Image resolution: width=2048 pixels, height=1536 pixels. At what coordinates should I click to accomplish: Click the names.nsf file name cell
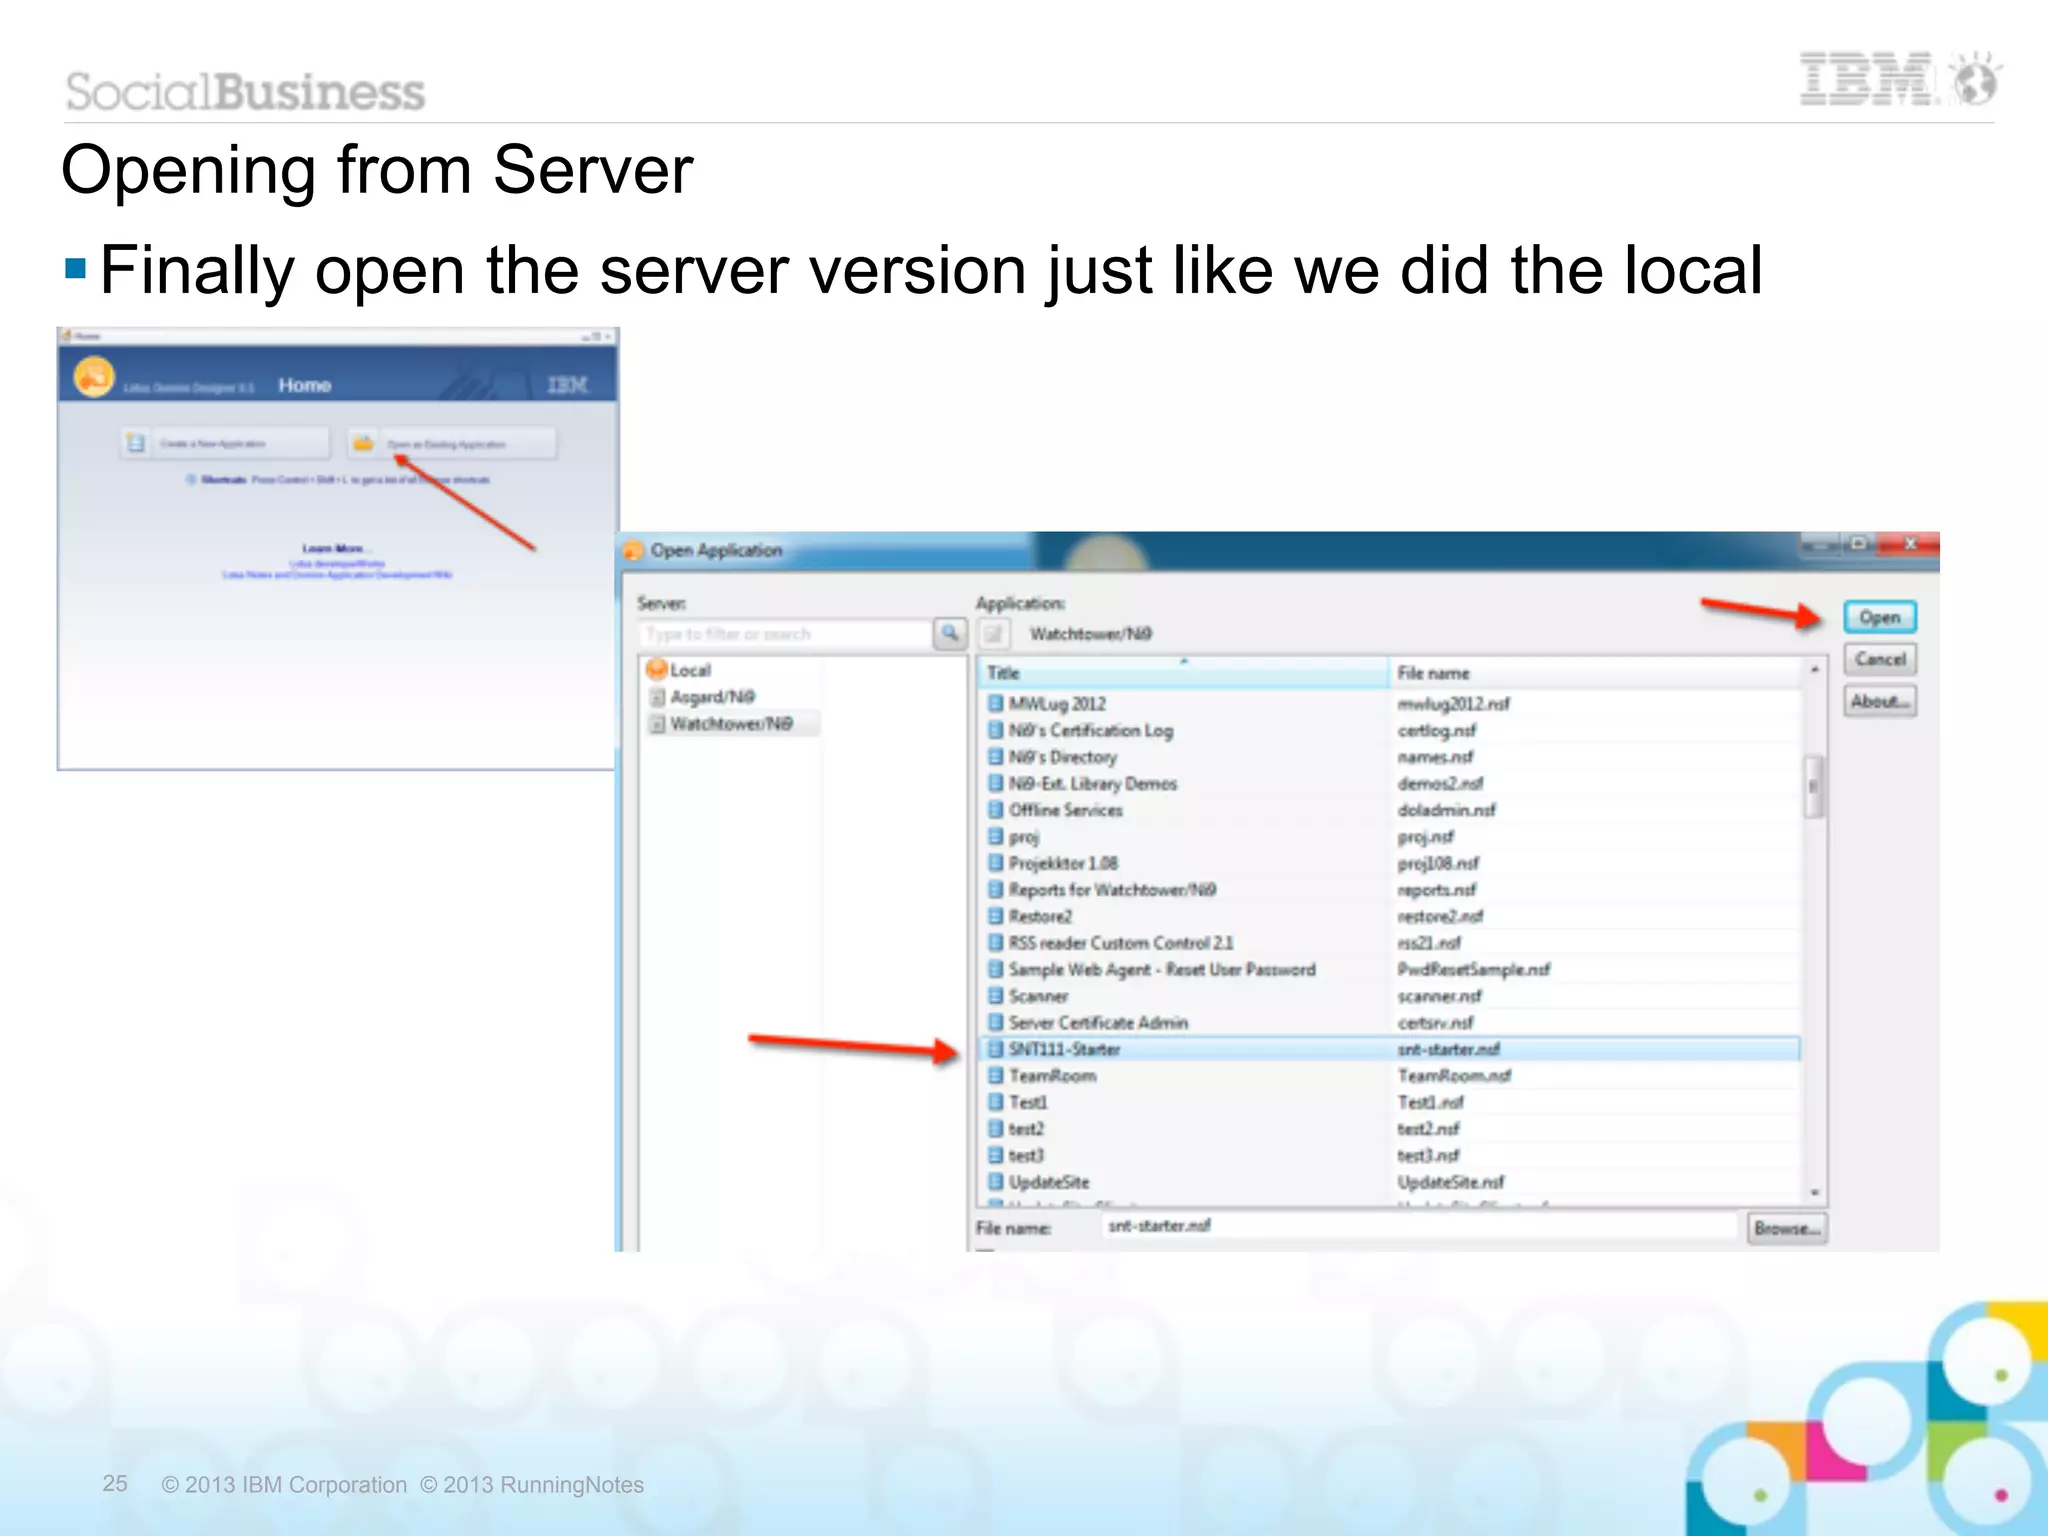pyautogui.click(x=1436, y=757)
